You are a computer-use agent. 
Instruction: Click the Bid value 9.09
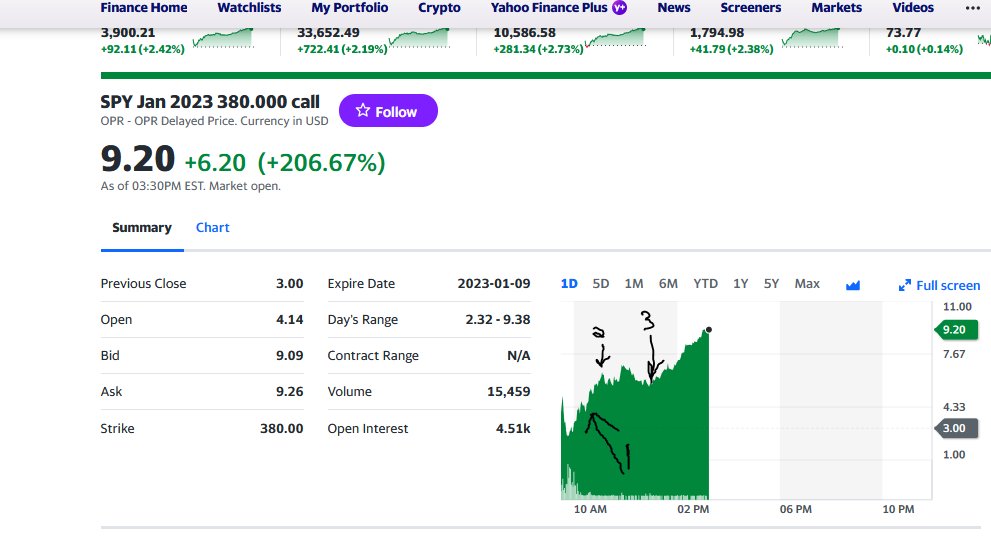pyautogui.click(x=289, y=356)
